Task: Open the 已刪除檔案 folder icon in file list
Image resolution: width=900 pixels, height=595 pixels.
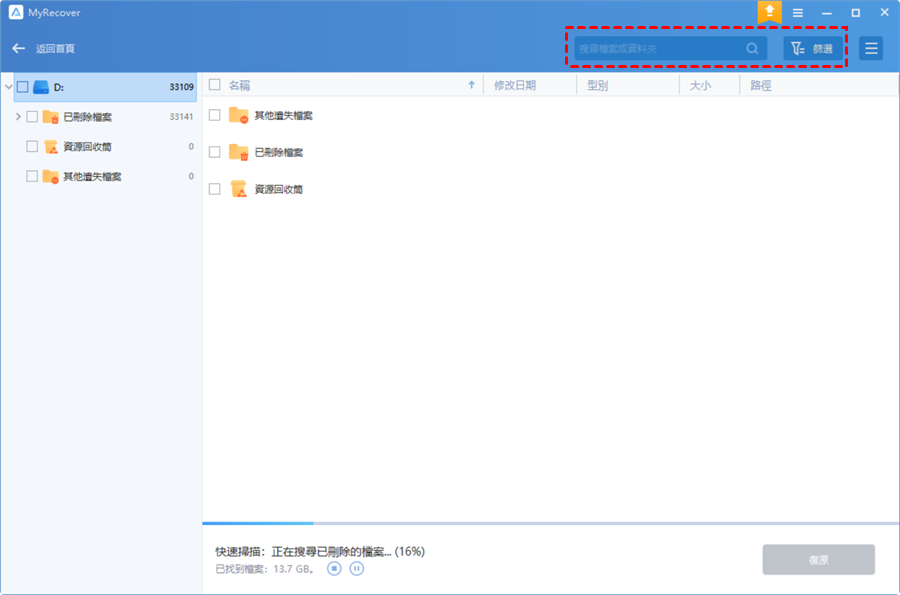Action: (x=238, y=152)
